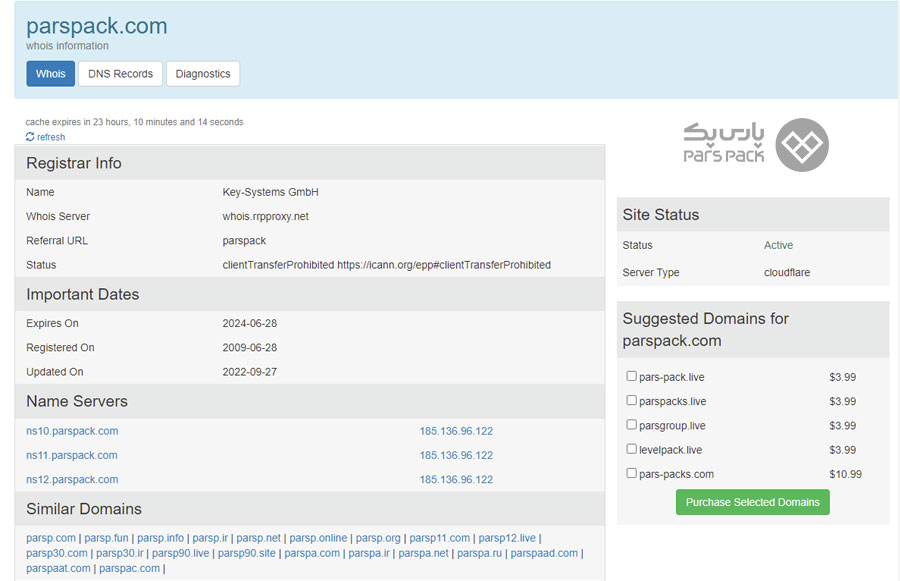Open similar domain parsp.info
This screenshot has width=900, height=581.
(x=161, y=538)
